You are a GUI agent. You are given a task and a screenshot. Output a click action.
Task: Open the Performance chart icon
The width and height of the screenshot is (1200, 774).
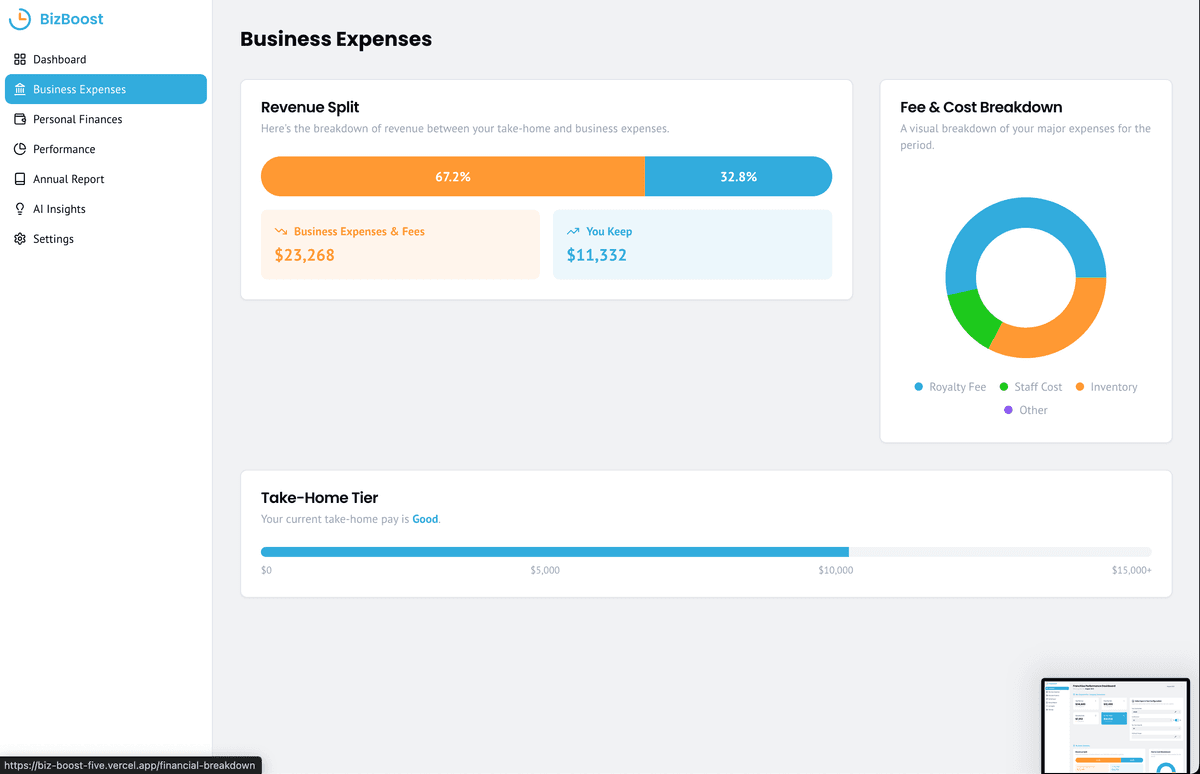click(x=21, y=149)
